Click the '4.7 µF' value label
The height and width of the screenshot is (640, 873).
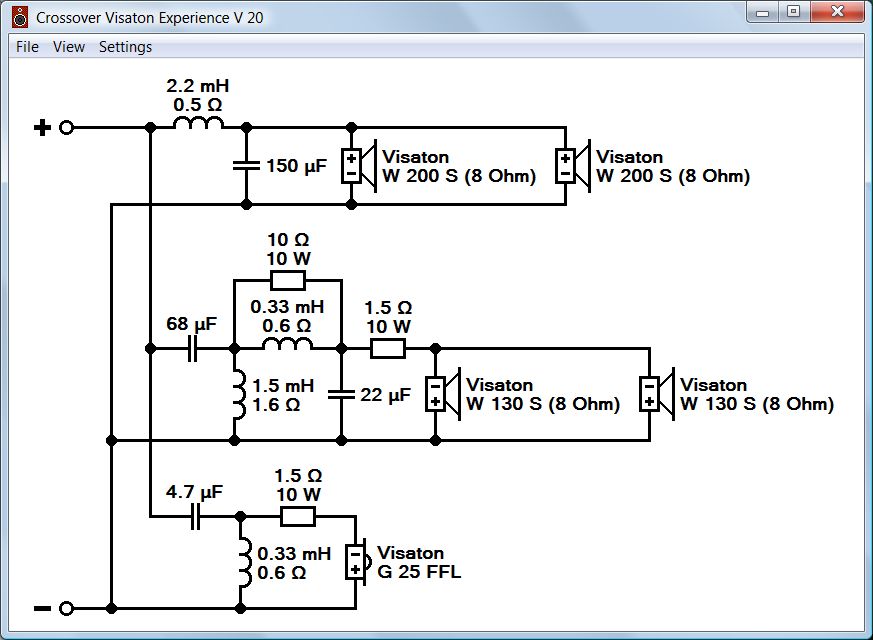(x=194, y=492)
